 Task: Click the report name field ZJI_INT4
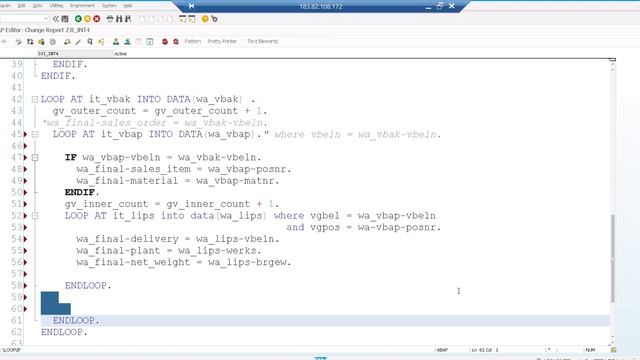click(75, 54)
